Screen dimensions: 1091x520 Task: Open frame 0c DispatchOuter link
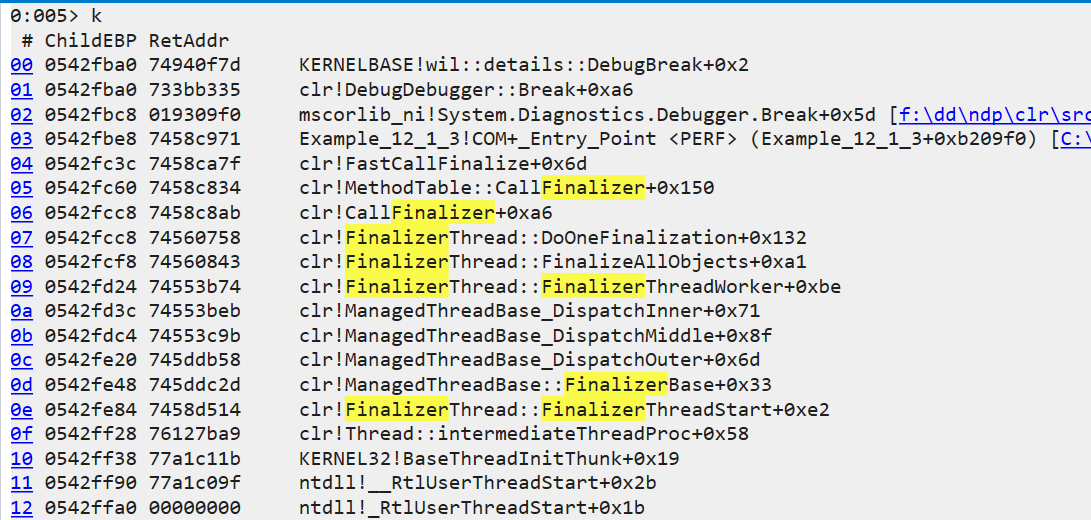pyautogui.click(x=22, y=361)
